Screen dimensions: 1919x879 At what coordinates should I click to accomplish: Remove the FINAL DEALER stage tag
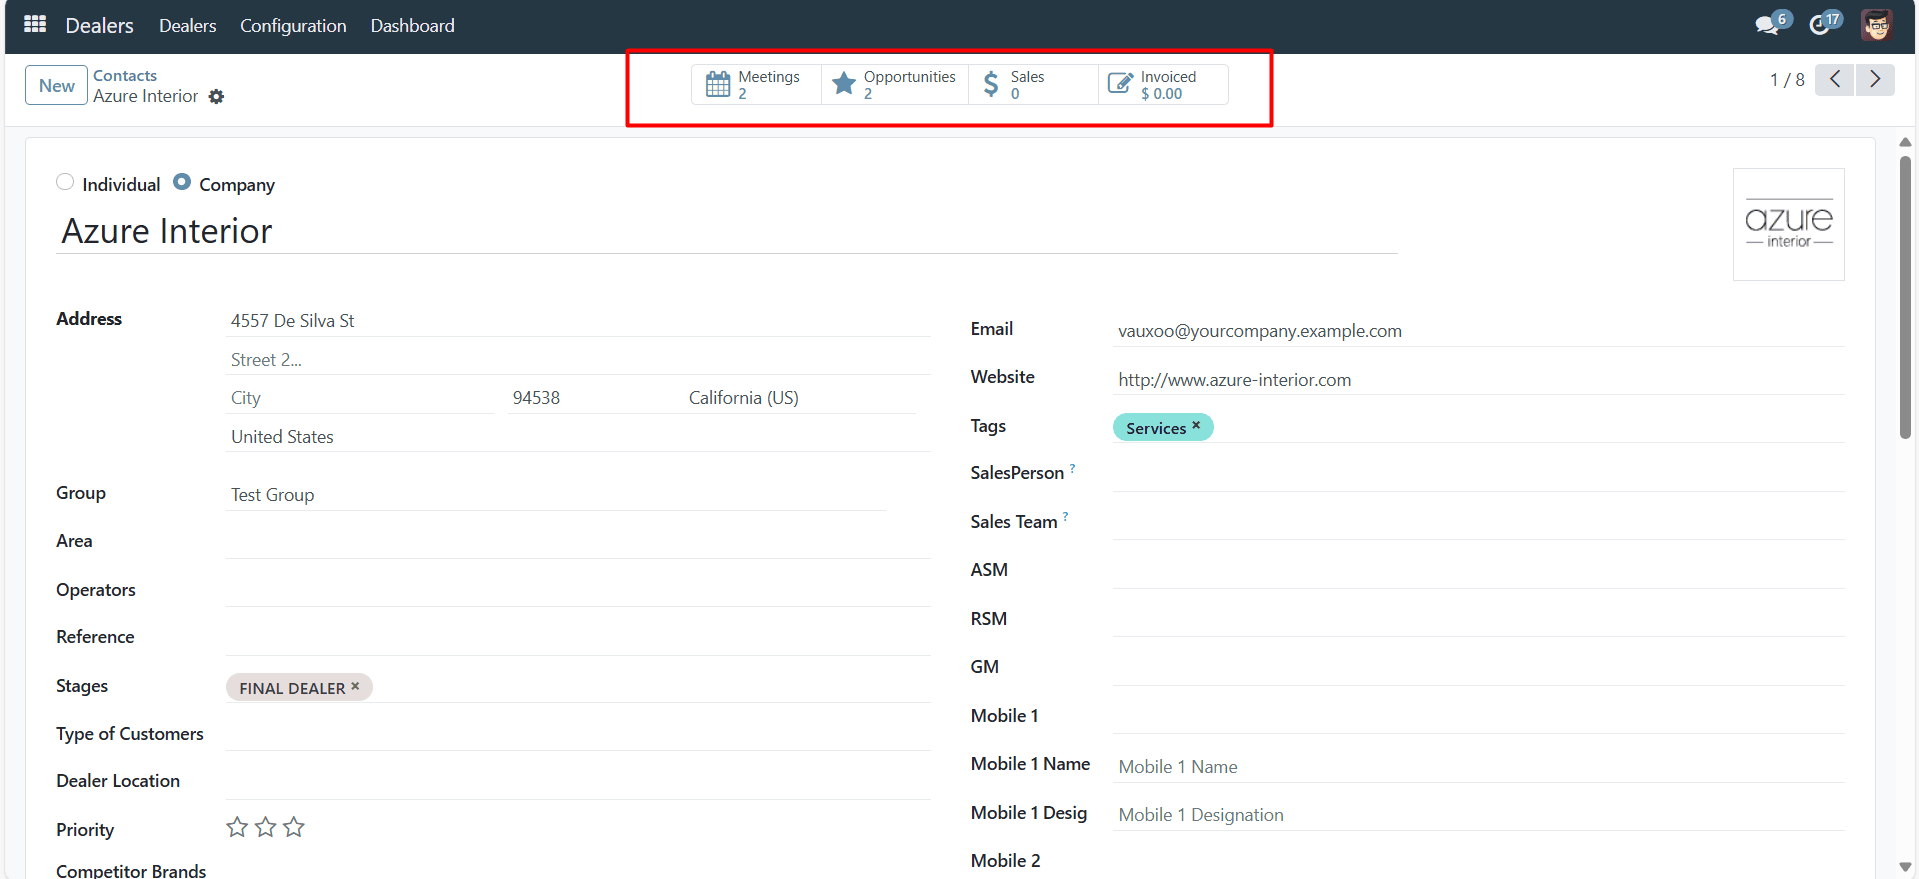(x=355, y=687)
